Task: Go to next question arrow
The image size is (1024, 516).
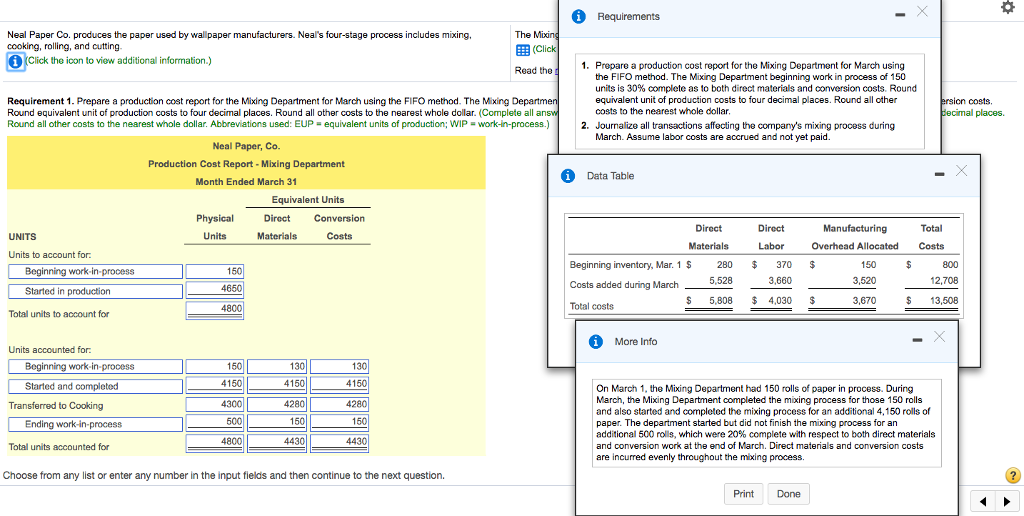Action: point(1008,502)
